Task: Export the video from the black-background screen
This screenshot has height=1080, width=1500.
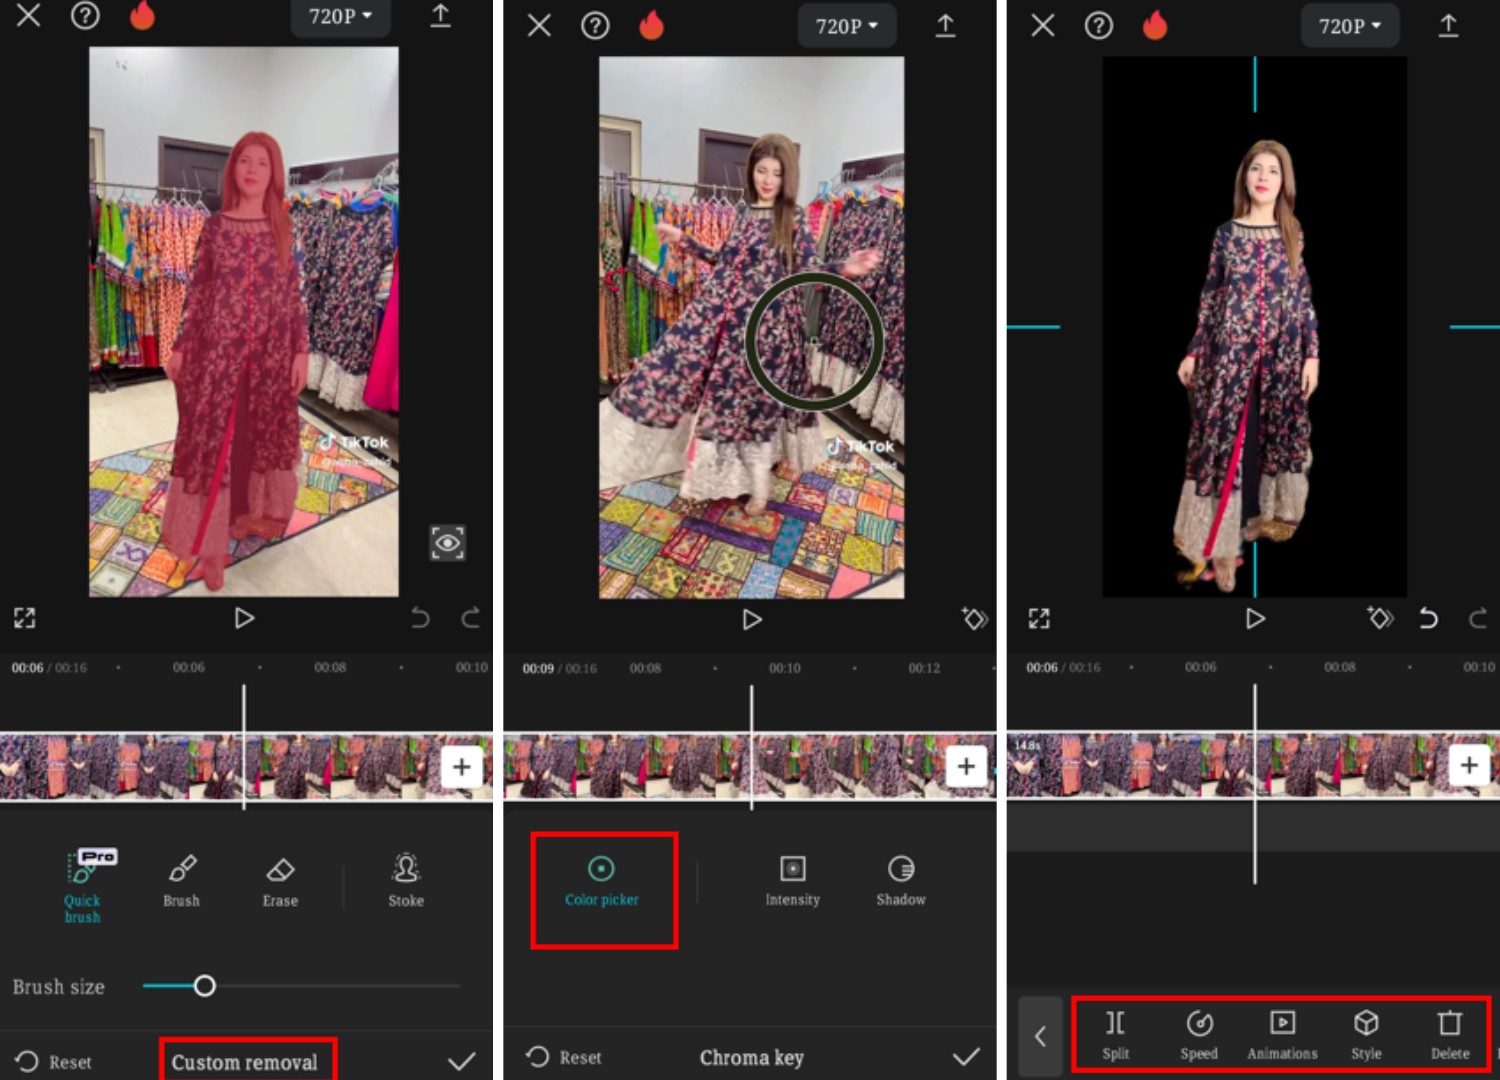Action: point(1448,25)
